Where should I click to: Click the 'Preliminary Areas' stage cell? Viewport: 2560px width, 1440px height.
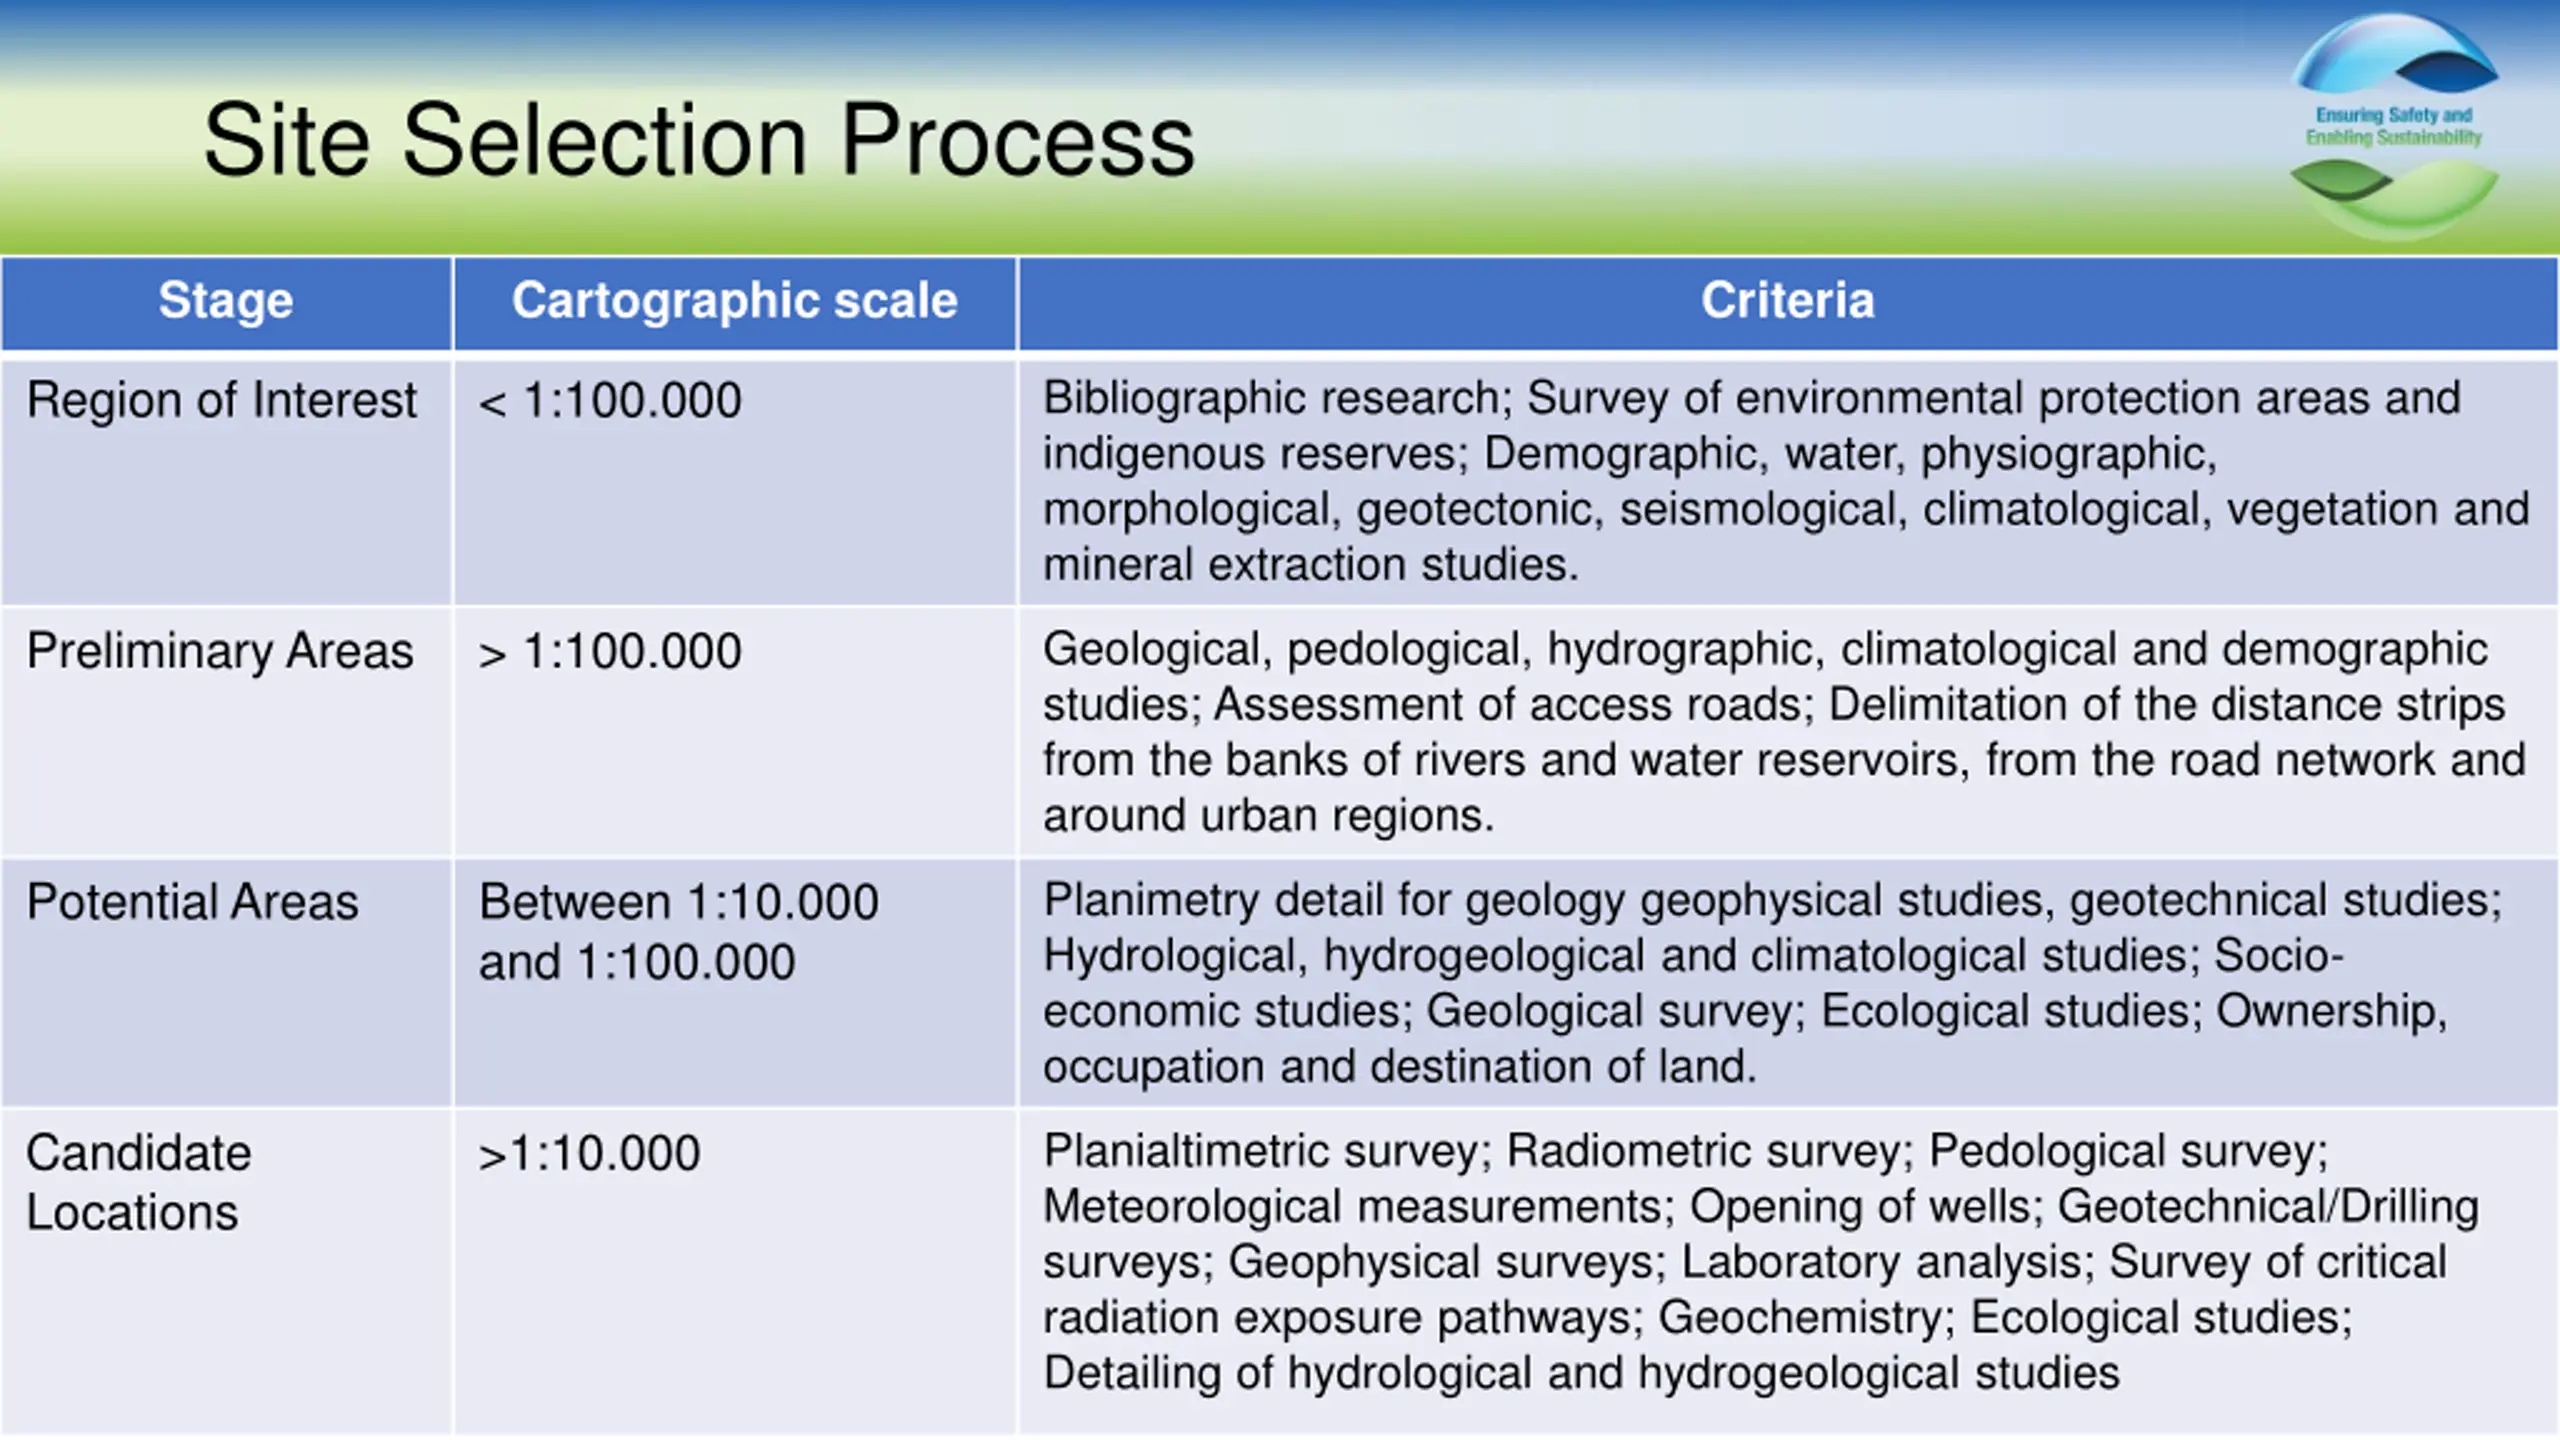pos(226,732)
